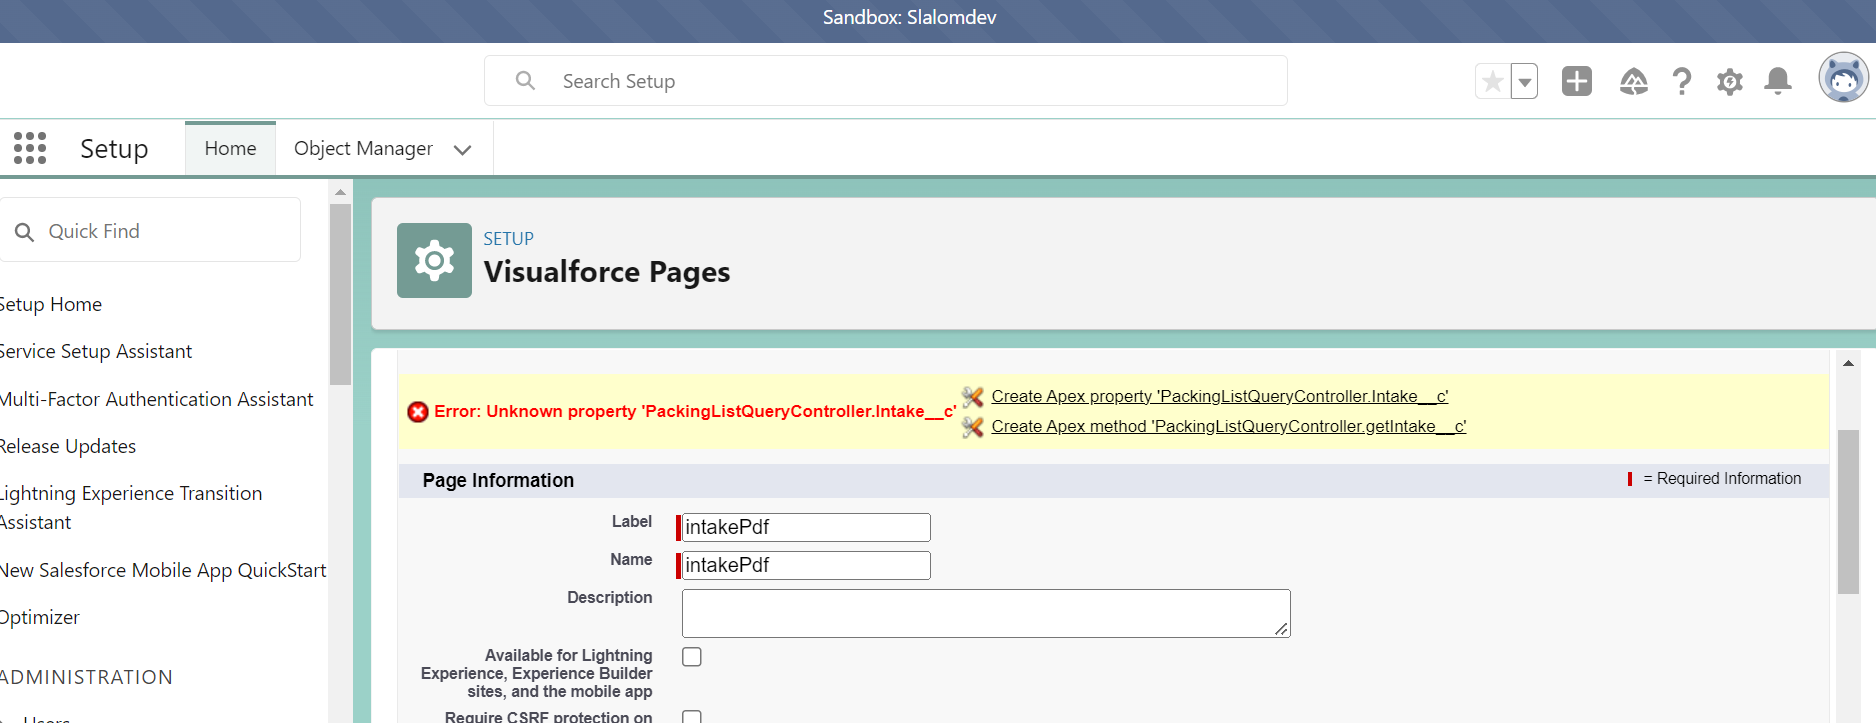This screenshot has height=723, width=1876.
Task: Expand the favorites list dropdown arrow
Action: point(1525,81)
